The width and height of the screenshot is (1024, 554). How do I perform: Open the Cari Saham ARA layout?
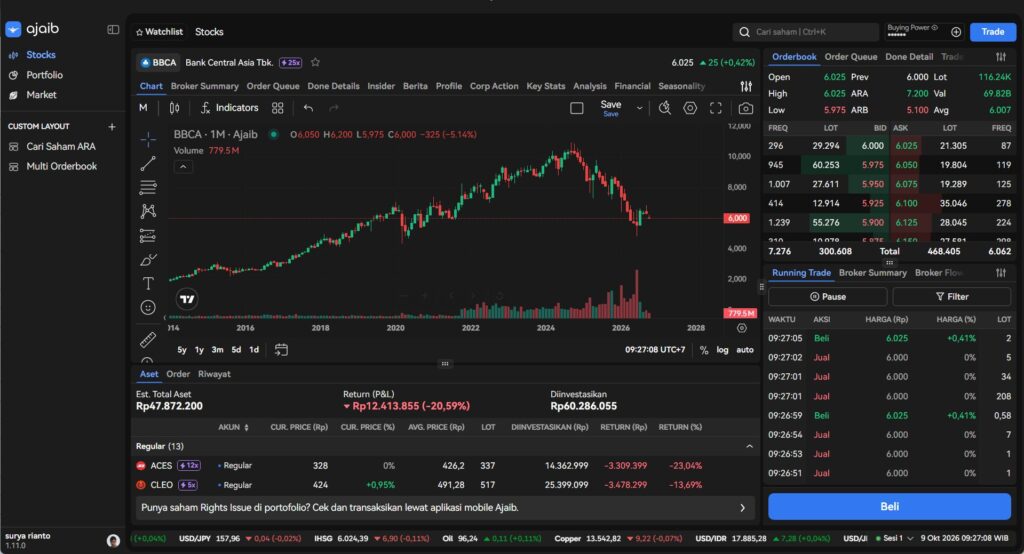pos(61,146)
